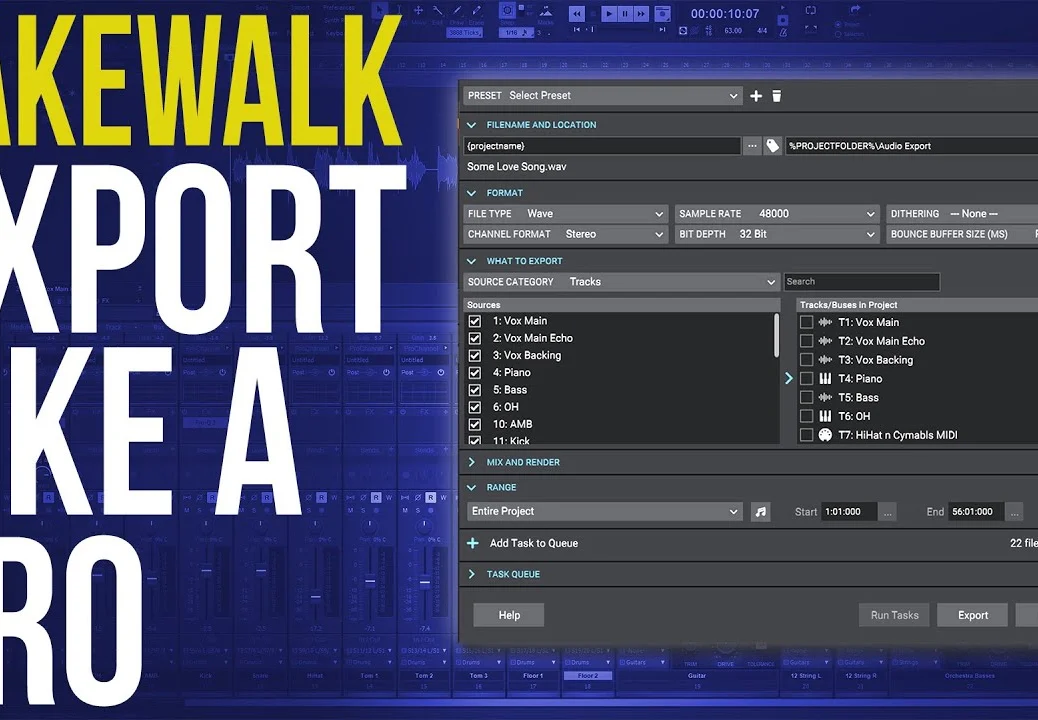Click Add Task to Queue
Screen dimensions: 1038x720
click(522, 543)
